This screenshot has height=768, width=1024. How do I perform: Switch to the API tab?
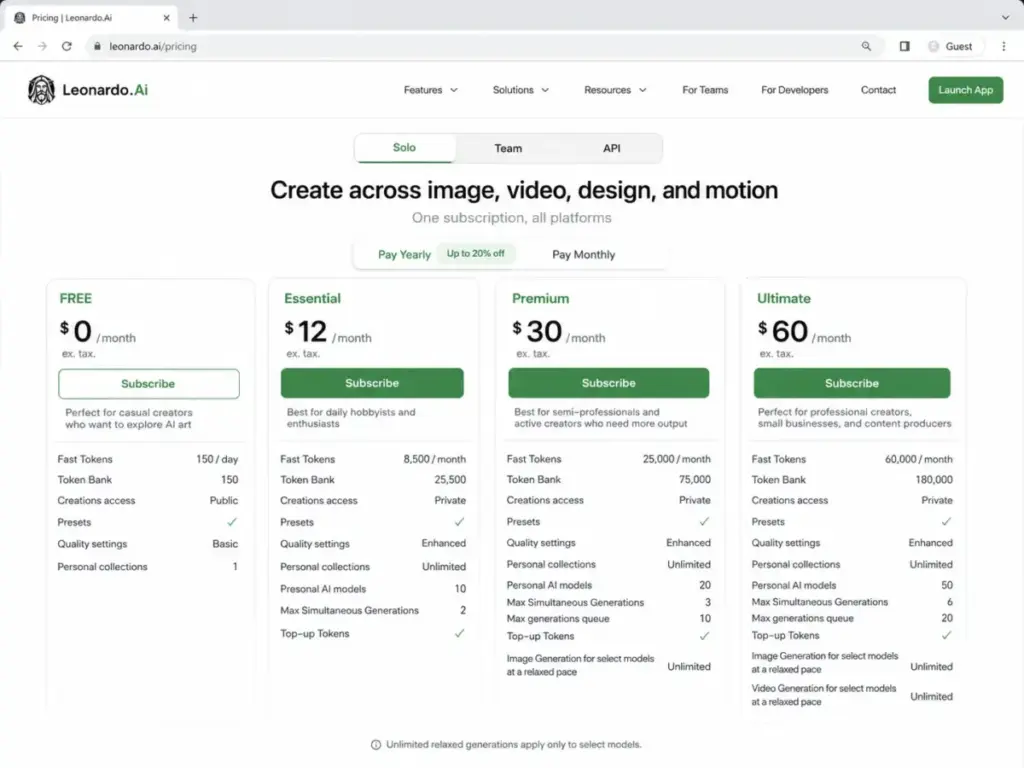611,148
